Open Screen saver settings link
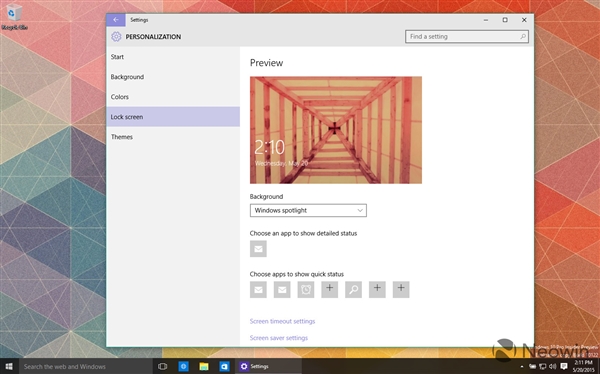Screen dimensions: 600x374 pyautogui.click(x=279, y=338)
